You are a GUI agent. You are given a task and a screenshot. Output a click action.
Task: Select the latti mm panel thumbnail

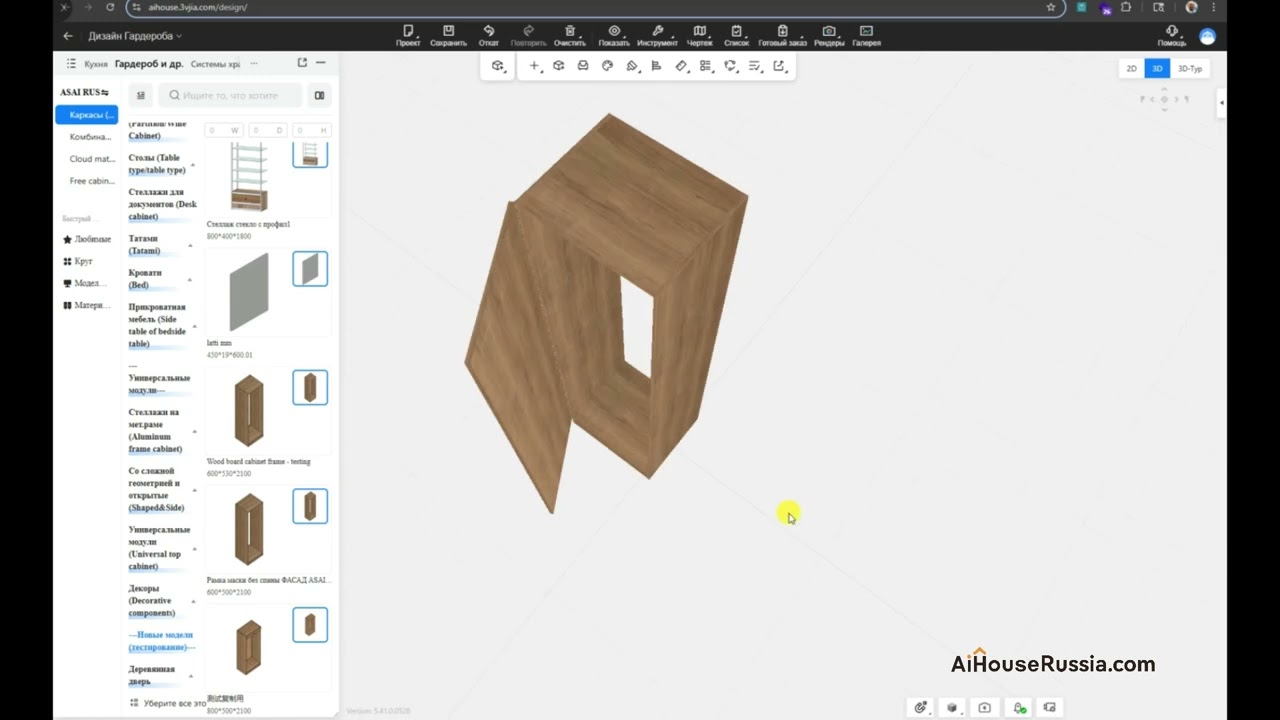[250, 292]
